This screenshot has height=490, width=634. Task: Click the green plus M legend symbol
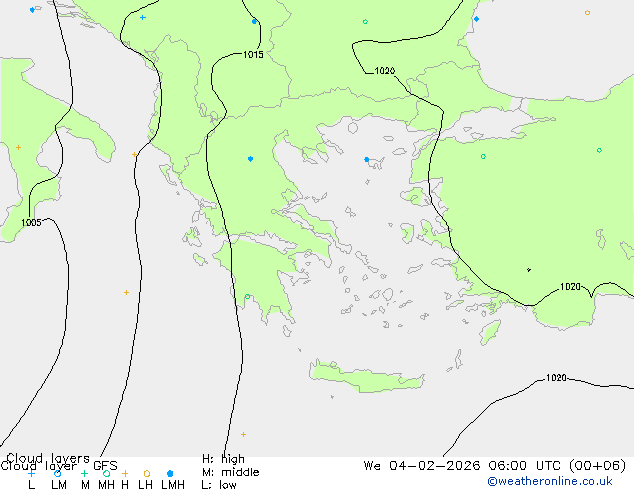click(x=84, y=473)
